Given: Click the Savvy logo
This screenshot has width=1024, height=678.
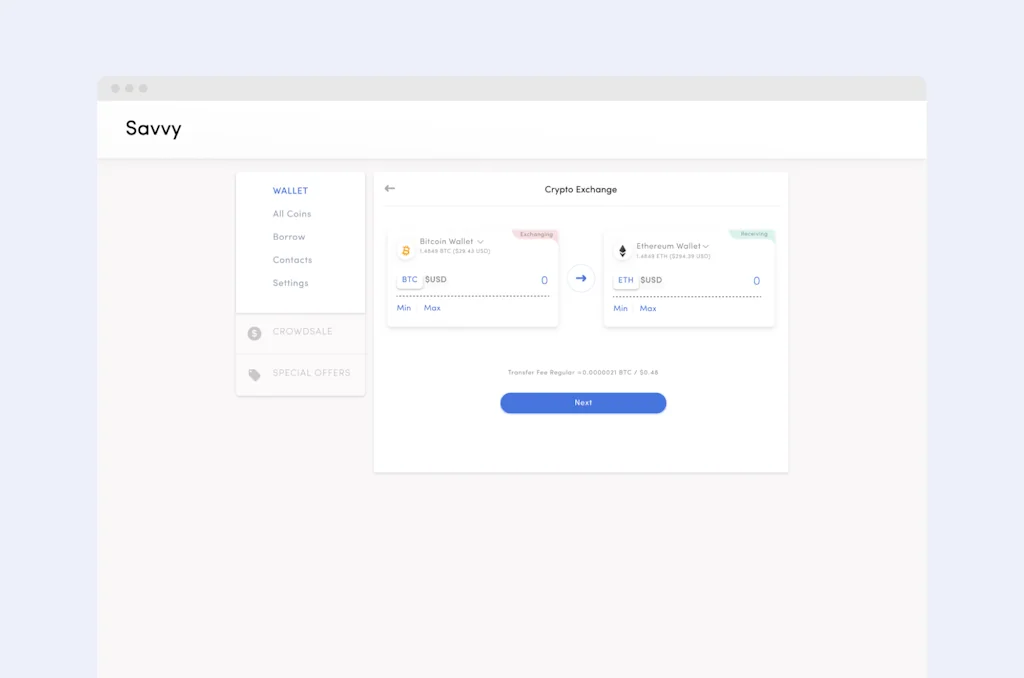Looking at the screenshot, I should click(x=153, y=128).
